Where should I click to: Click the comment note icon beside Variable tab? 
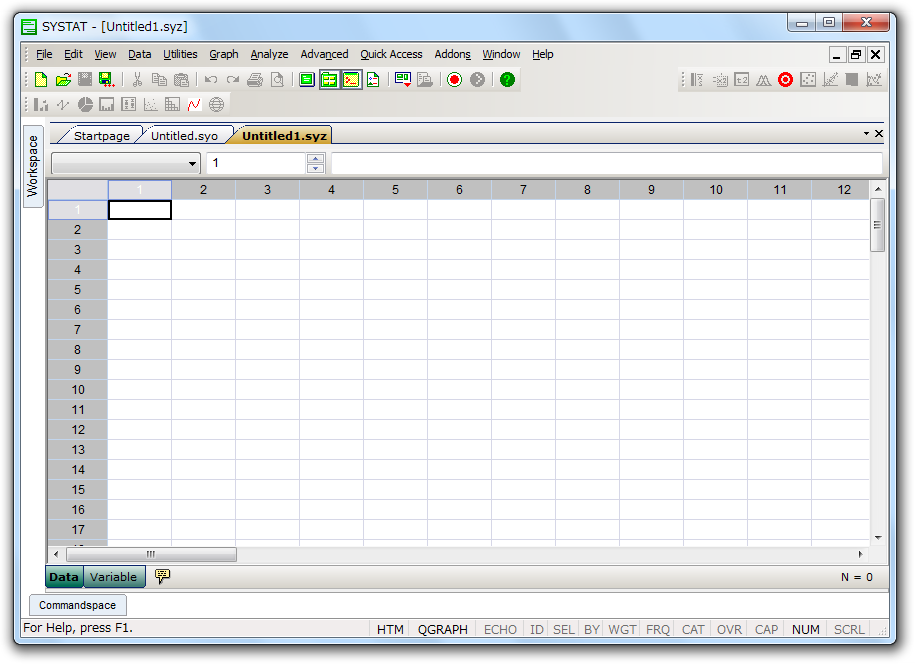(162, 576)
